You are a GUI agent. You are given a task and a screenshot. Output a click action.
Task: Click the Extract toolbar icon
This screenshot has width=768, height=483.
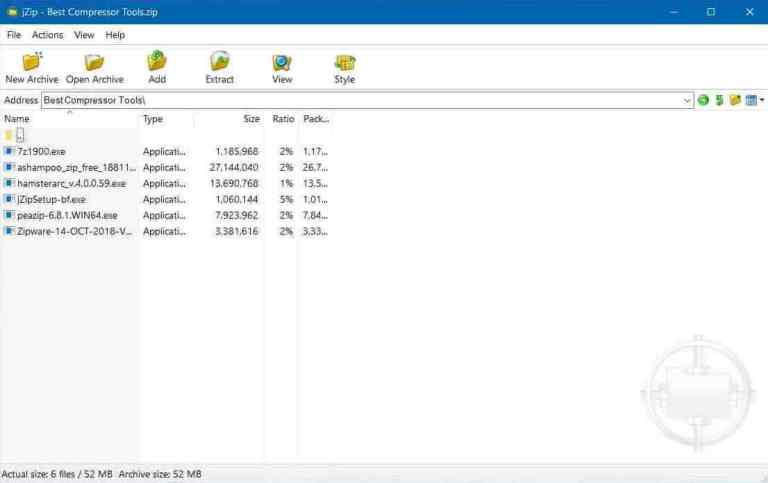coord(219,61)
